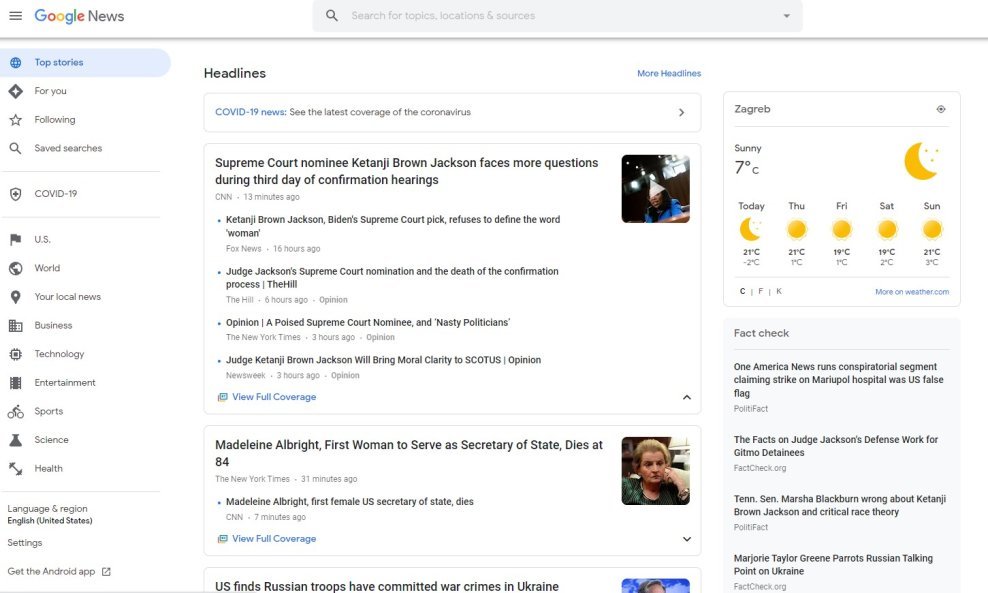Open the Technology news section
988x593 pixels.
tap(59, 354)
